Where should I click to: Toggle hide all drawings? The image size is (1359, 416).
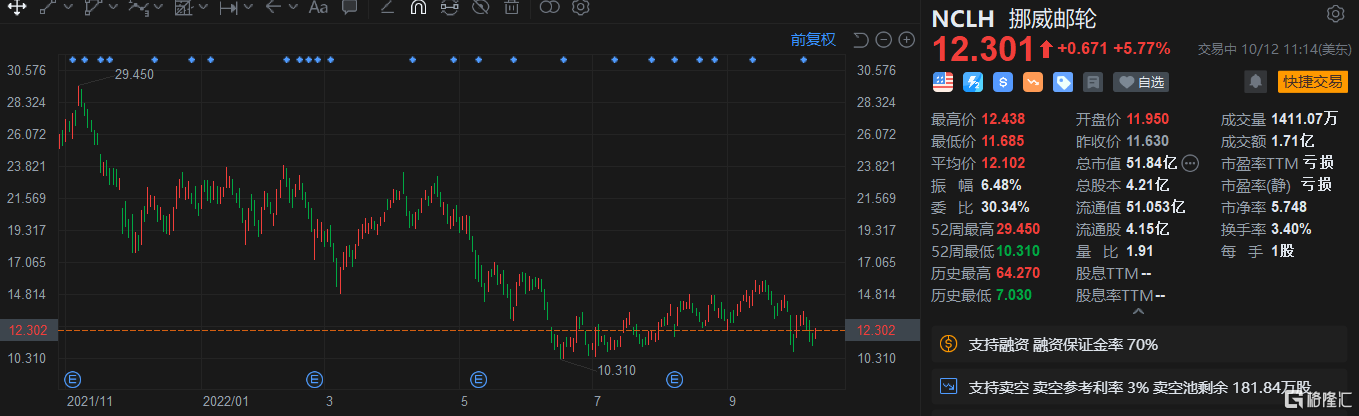pyautogui.click(x=480, y=8)
